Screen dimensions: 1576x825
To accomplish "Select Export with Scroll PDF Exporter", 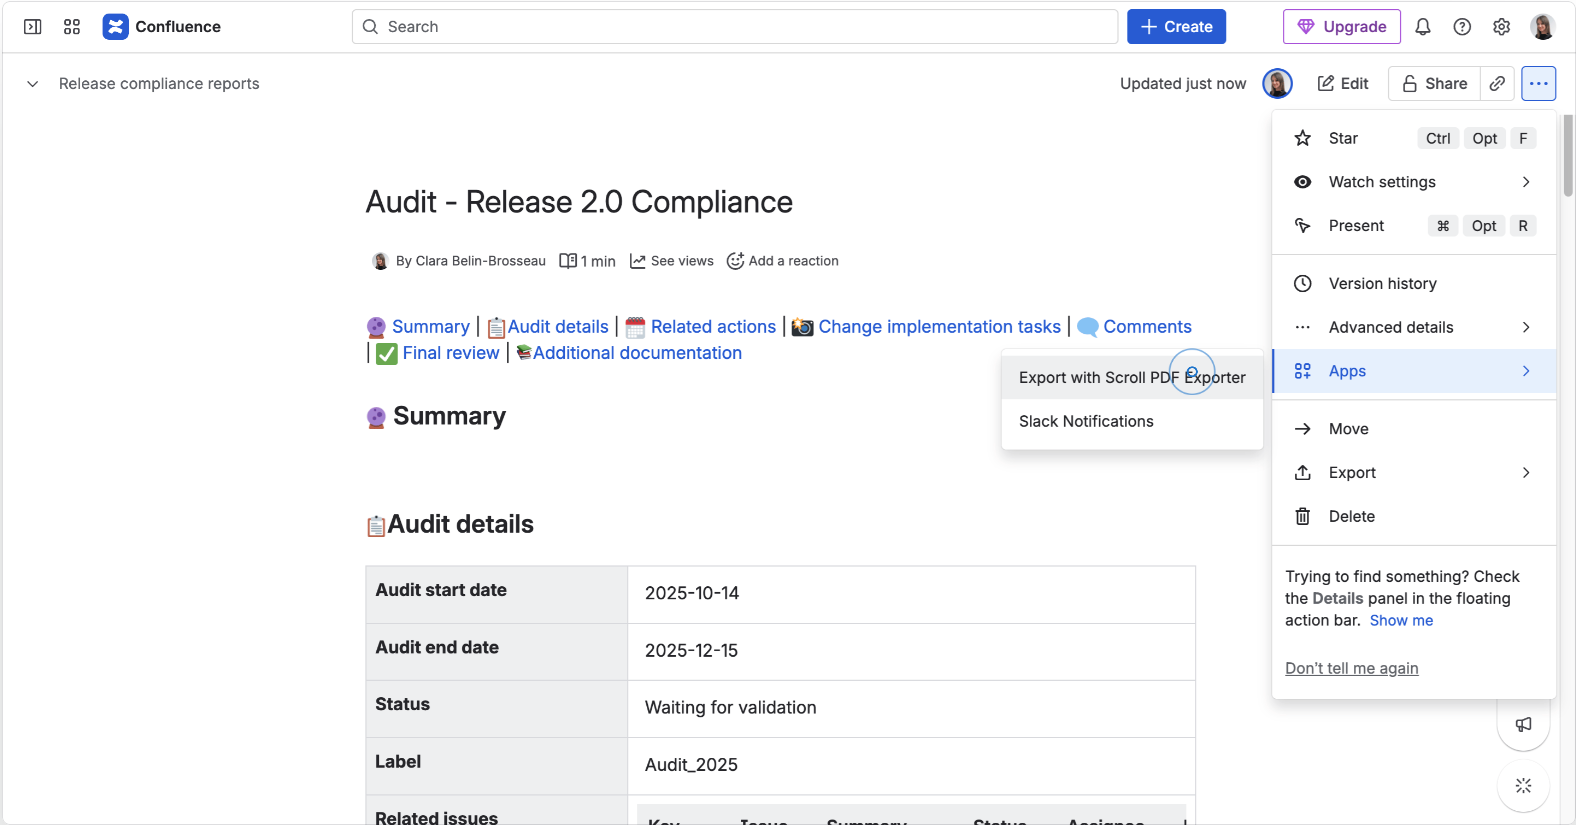I will tap(1131, 378).
